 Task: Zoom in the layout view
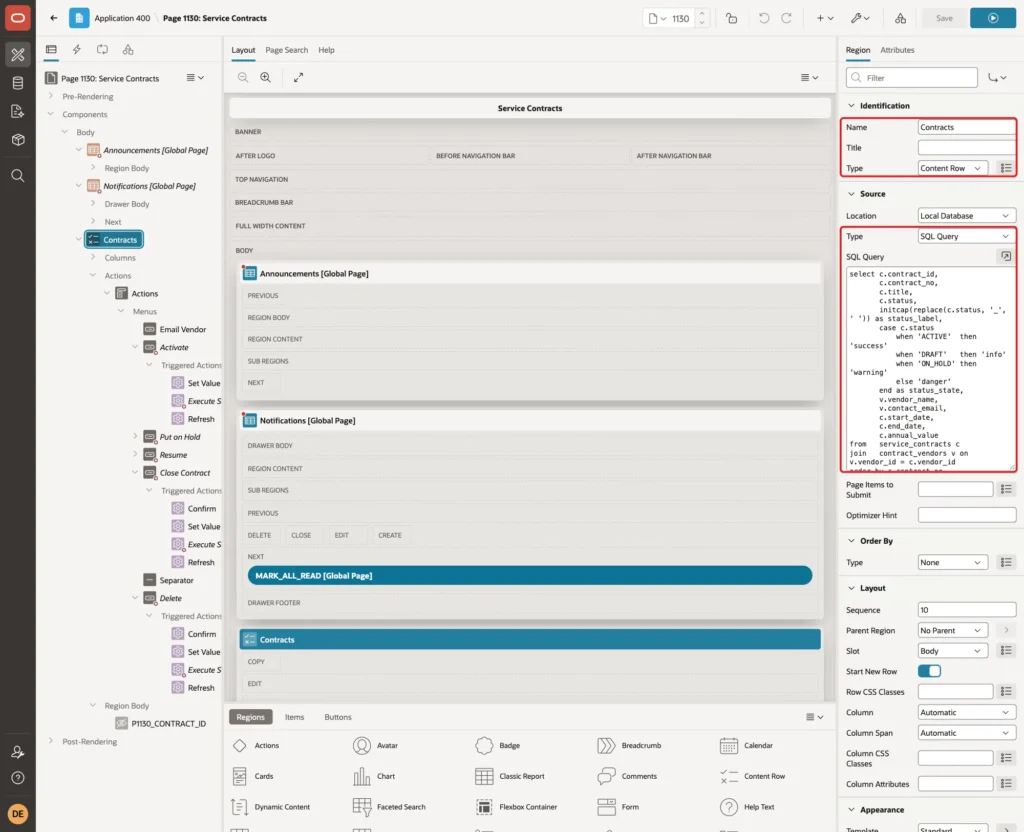click(x=266, y=77)
